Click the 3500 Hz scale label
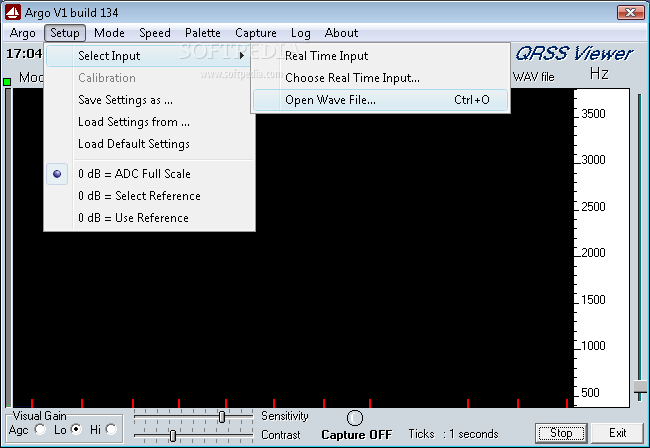Screen dimensions: 650x448 coord(593,114)
